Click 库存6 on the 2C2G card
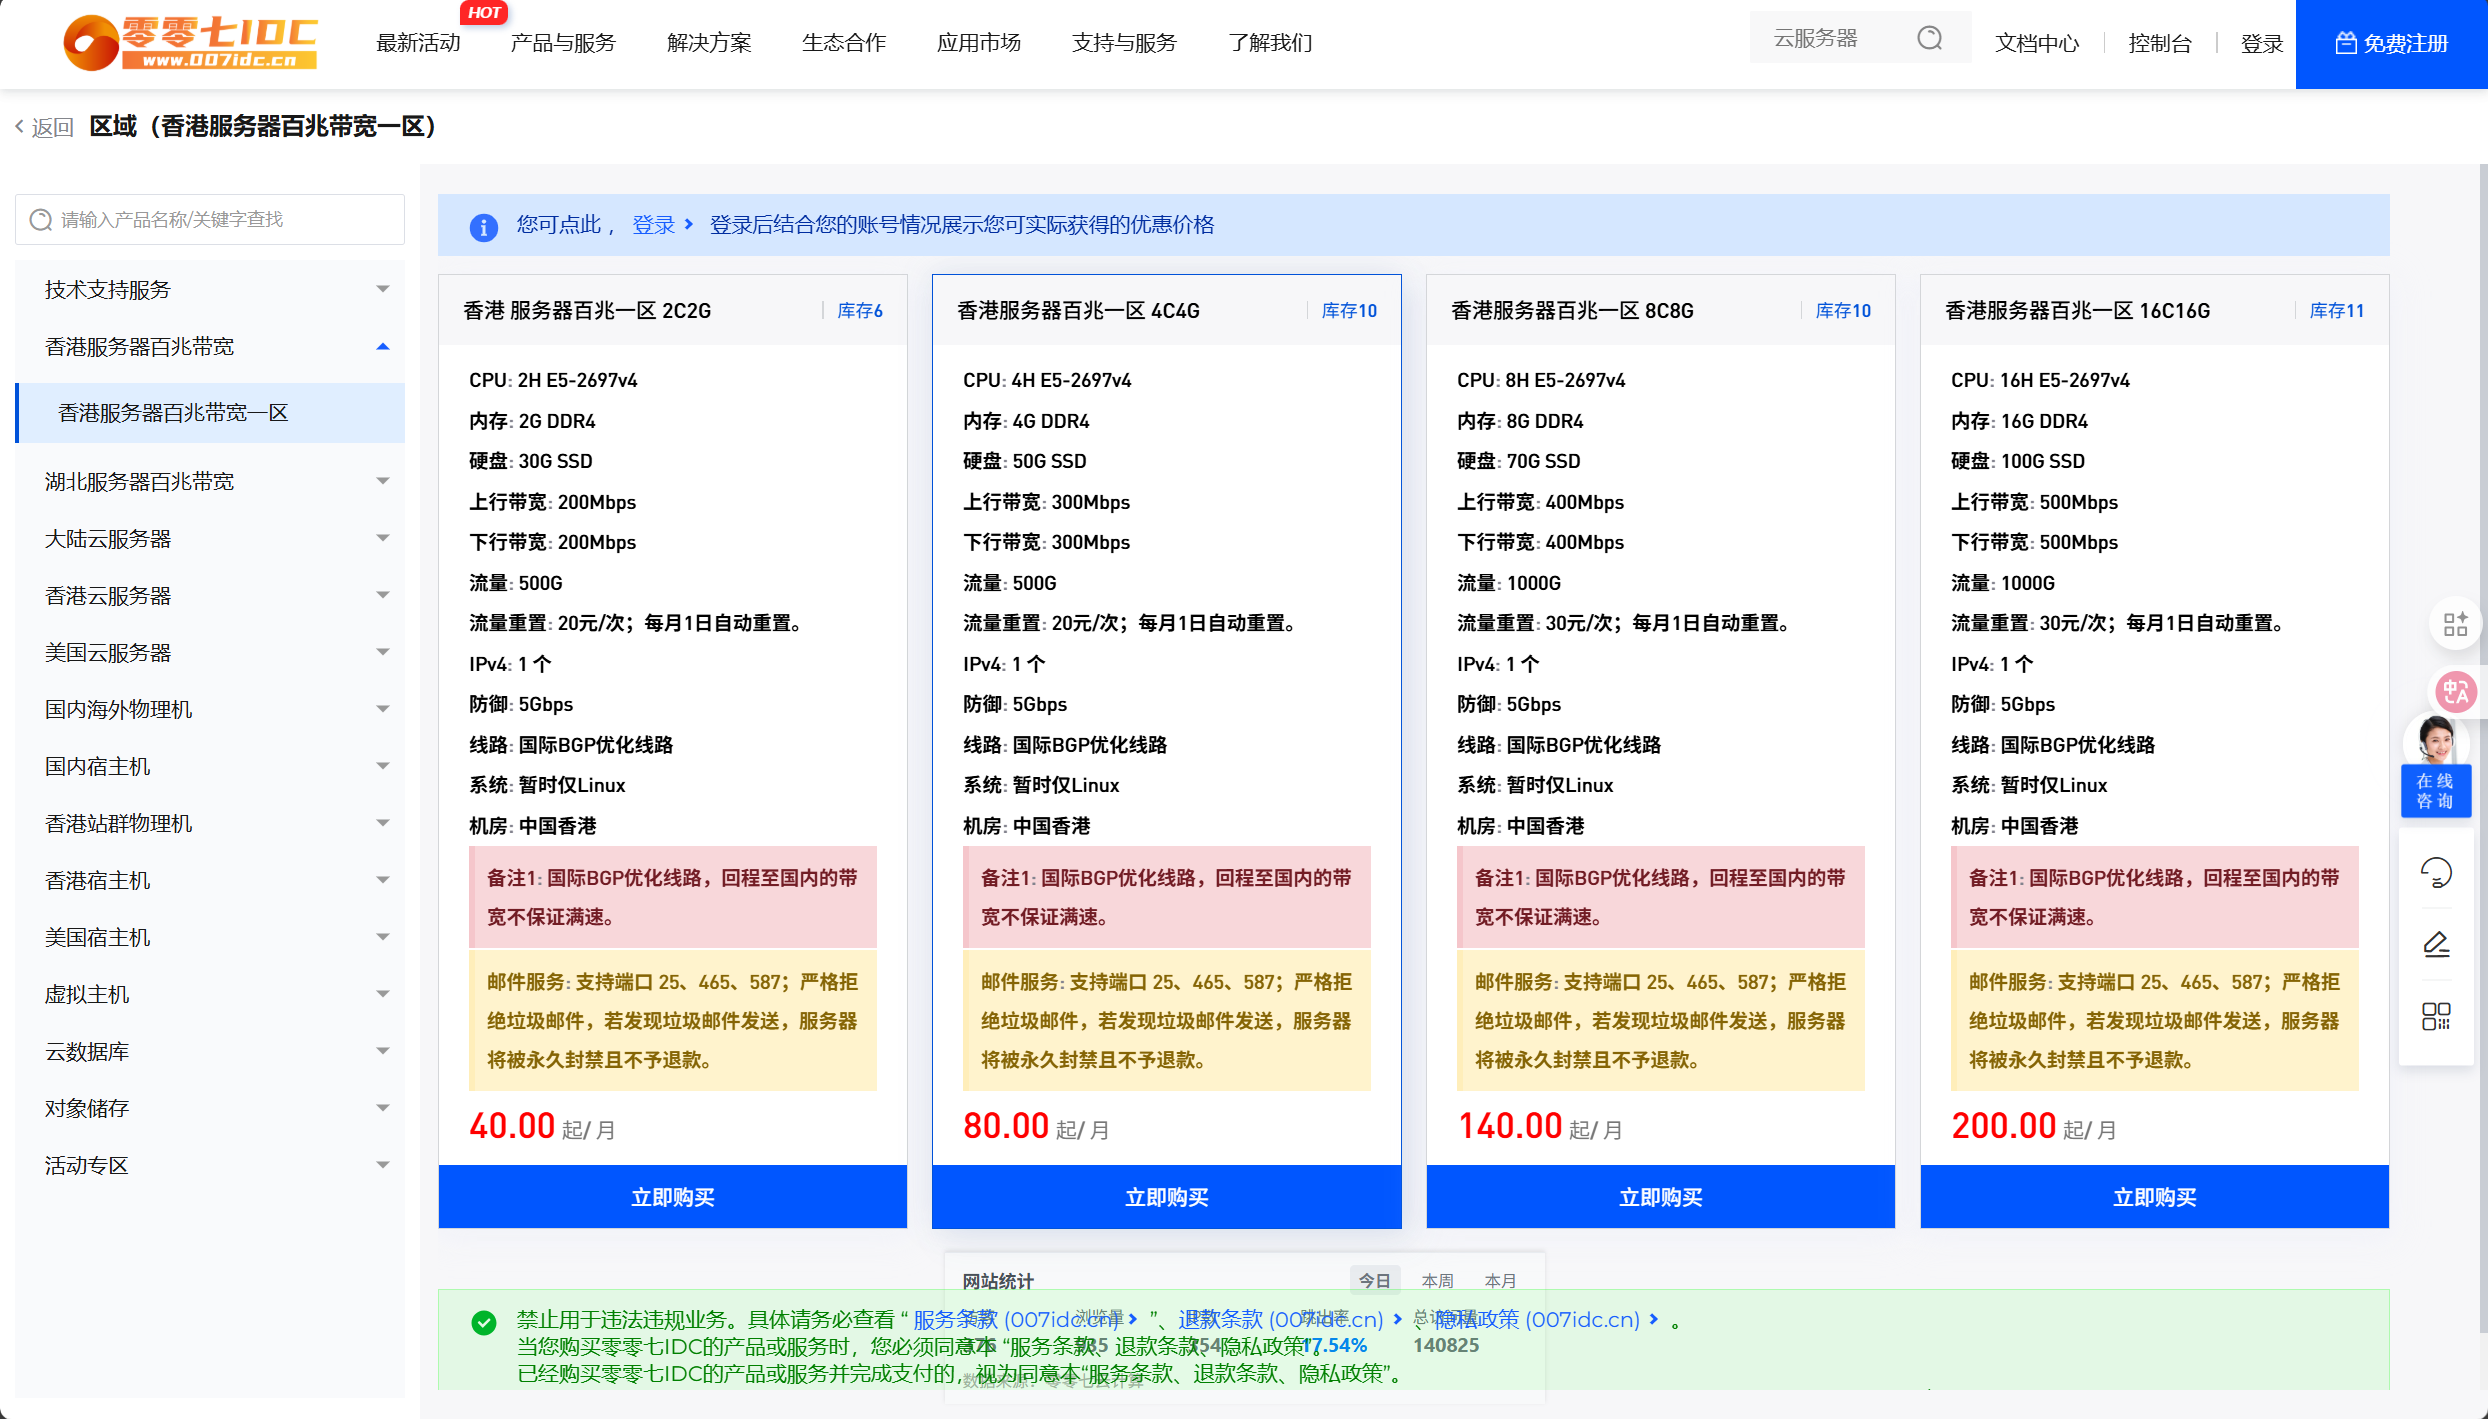The width and height of the screenshot is (2488, 1419). pos(860,311)
